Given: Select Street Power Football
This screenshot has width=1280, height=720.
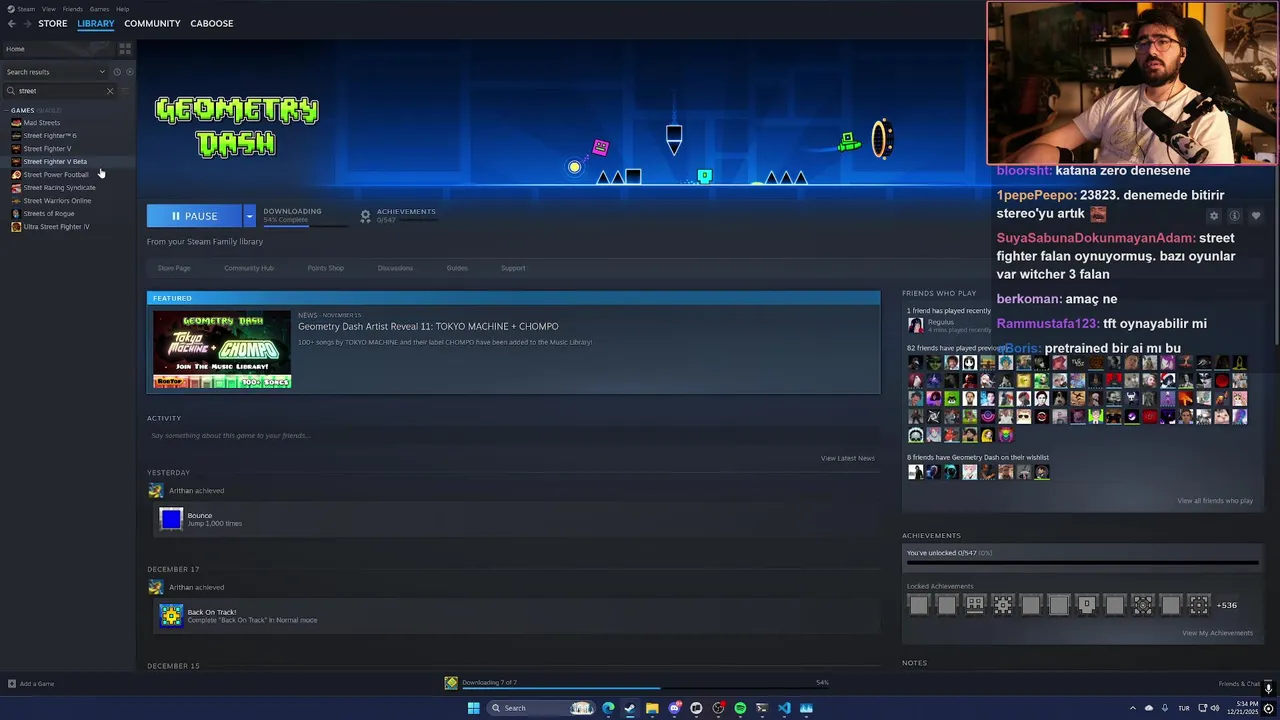Looking at the screenshot, I should pos(56,175).
